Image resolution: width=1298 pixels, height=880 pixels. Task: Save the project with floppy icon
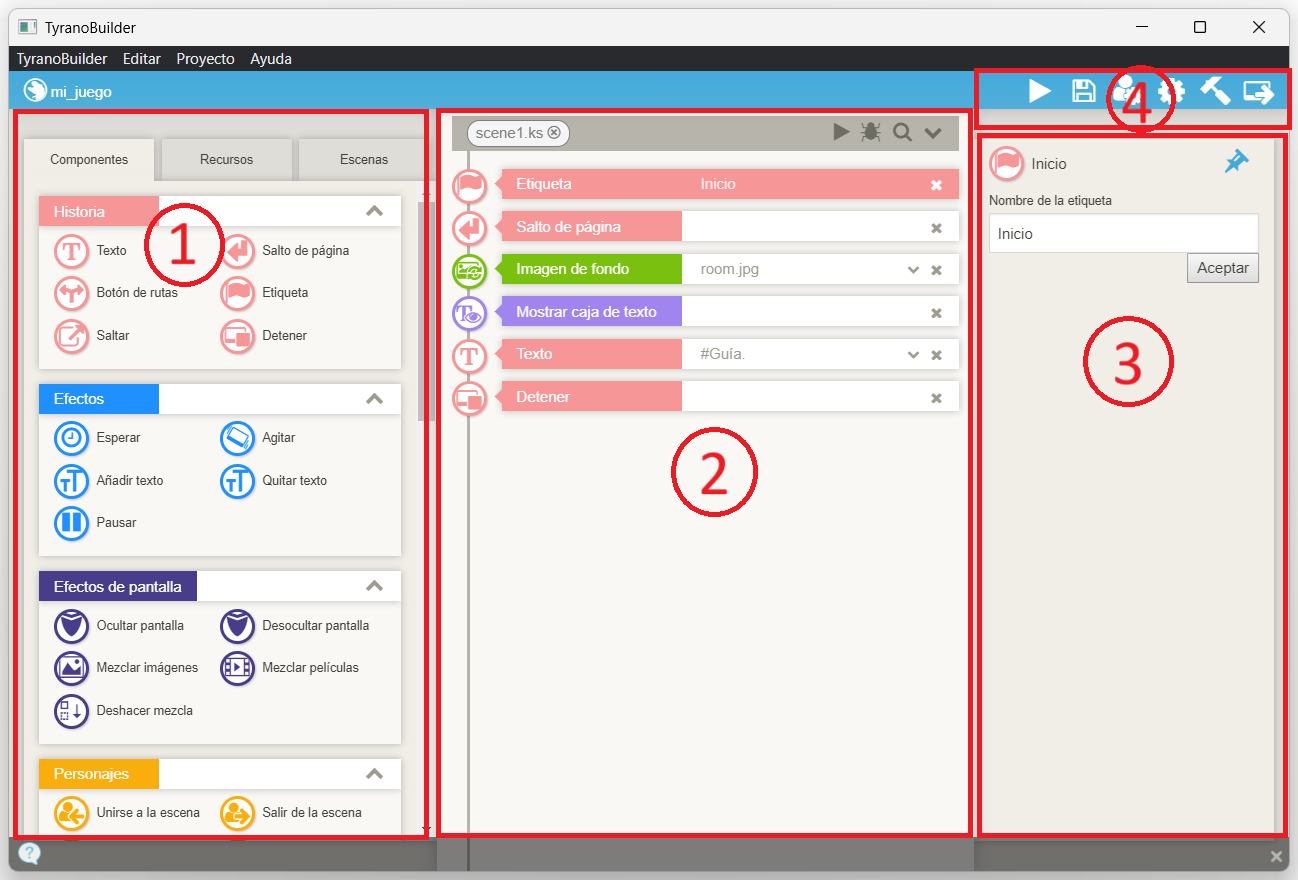[1083, 92]
